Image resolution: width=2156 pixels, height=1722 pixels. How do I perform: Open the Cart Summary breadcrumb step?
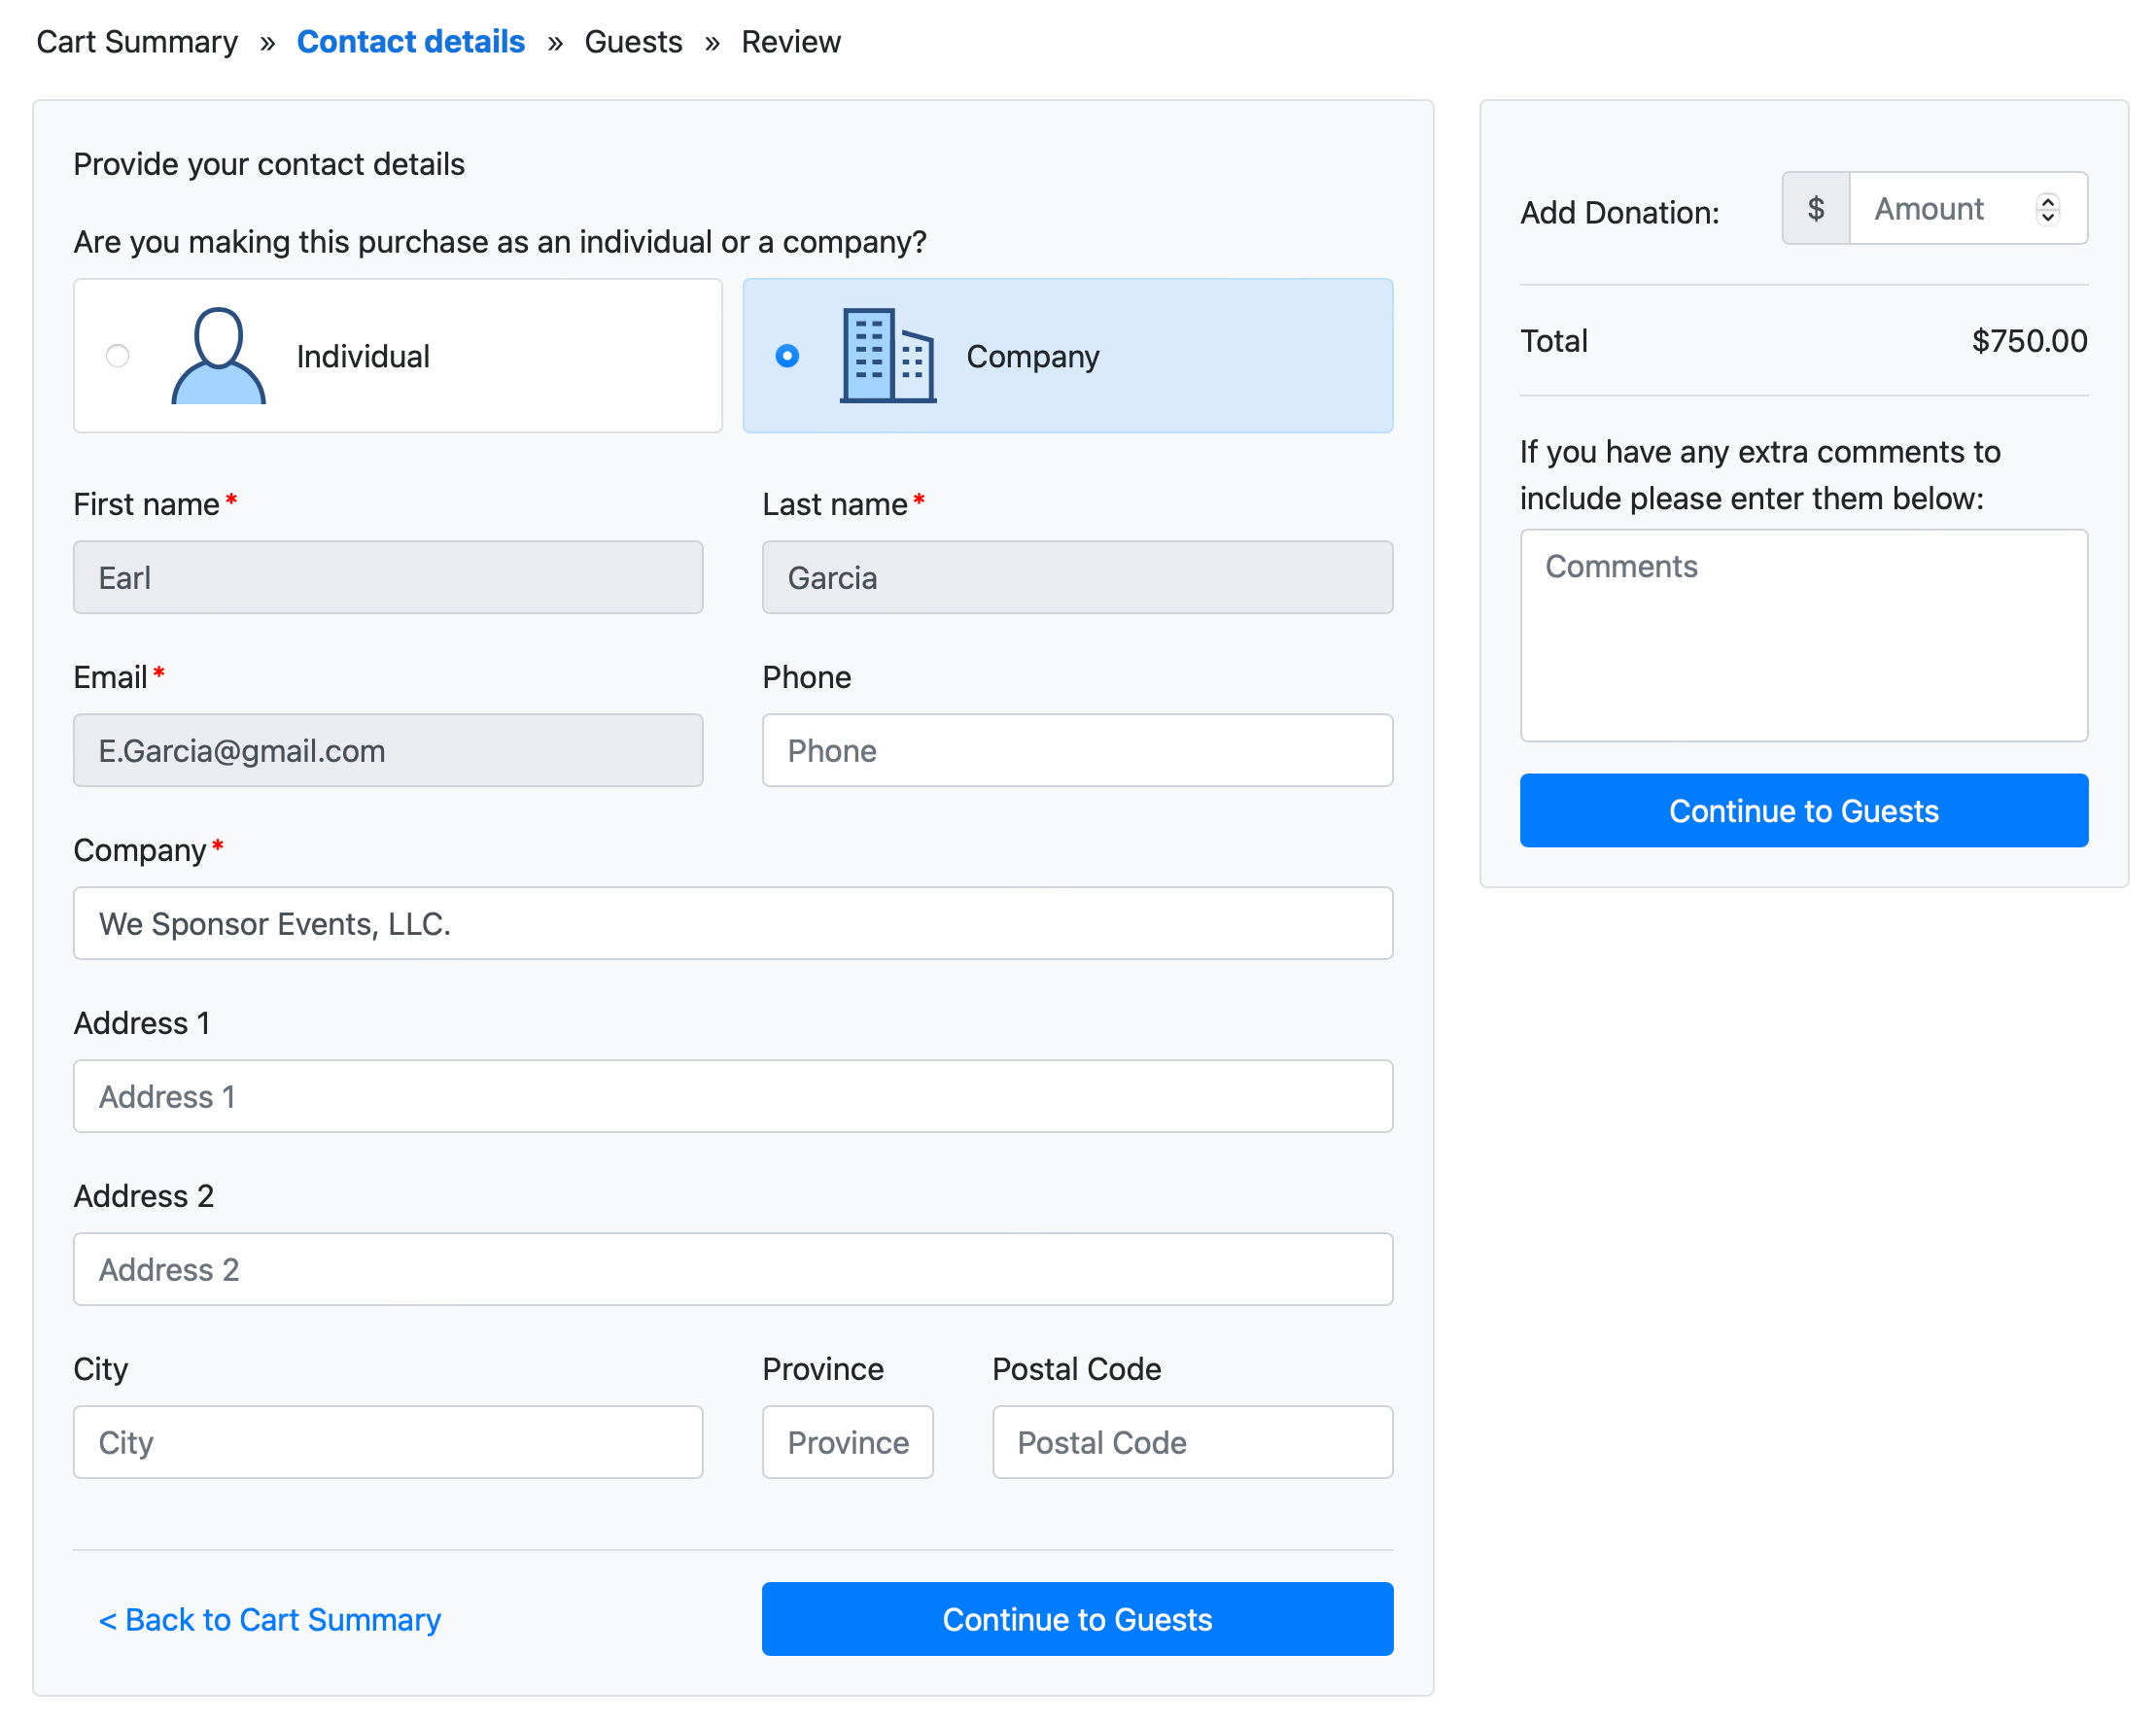137,42
